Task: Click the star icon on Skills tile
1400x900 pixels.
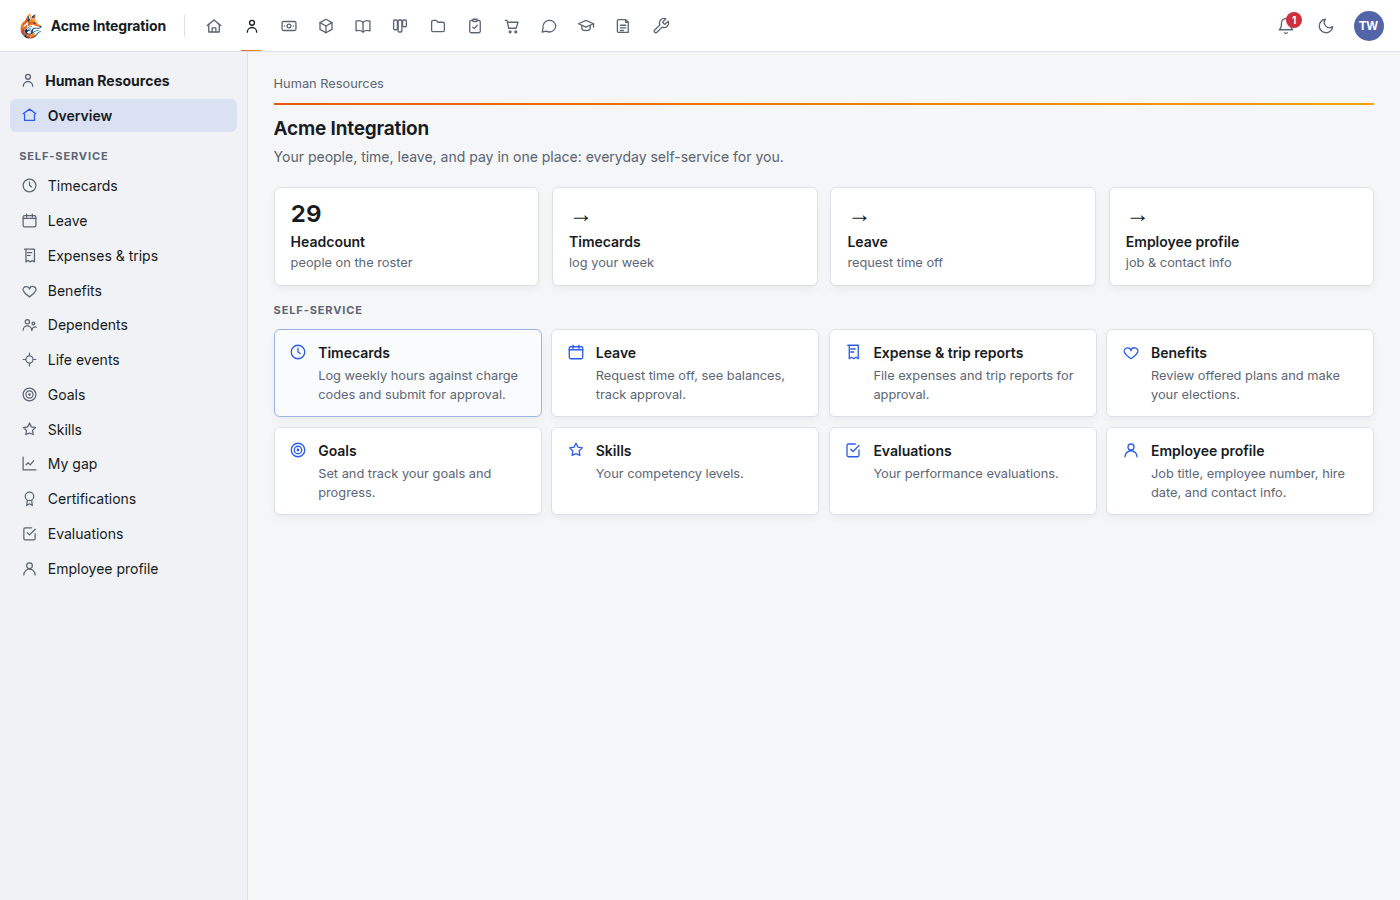Action: click(576, 450)
